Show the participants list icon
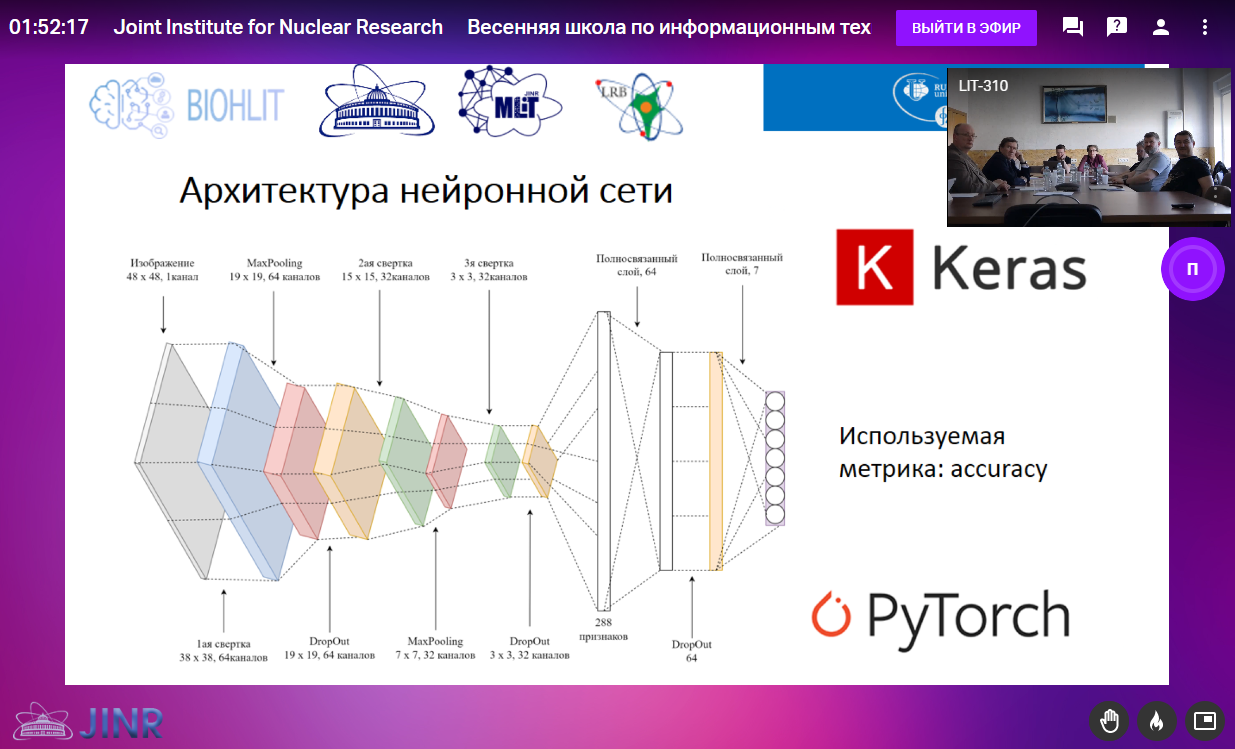 [1161, 27]
